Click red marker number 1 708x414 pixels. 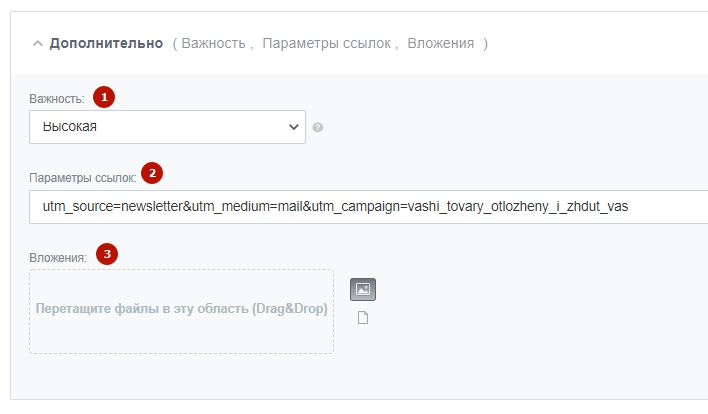point(104,97)
